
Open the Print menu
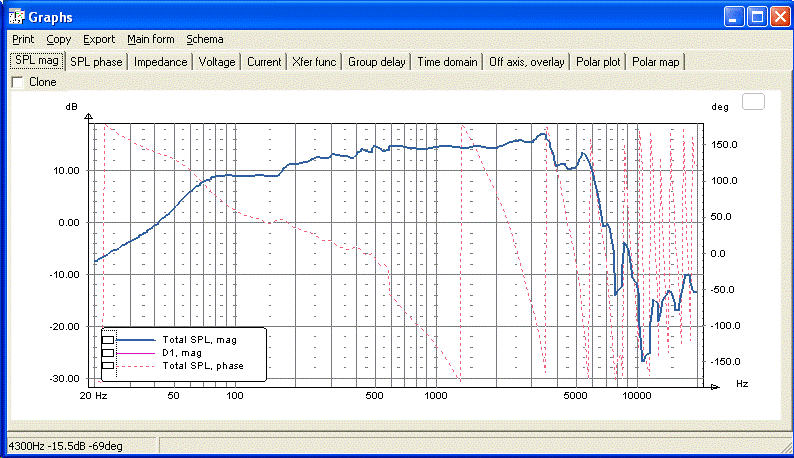pyautogui.click(x=23, y=39)
